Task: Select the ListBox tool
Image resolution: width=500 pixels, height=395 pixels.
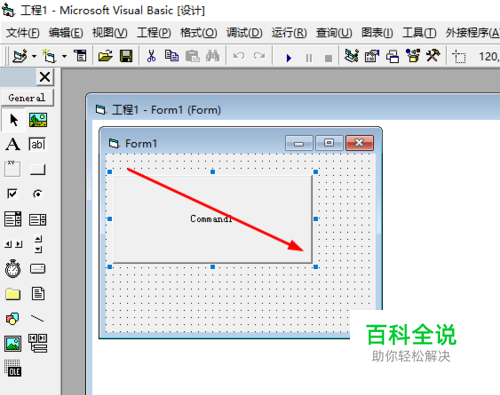Action: [x=38, y=220]
